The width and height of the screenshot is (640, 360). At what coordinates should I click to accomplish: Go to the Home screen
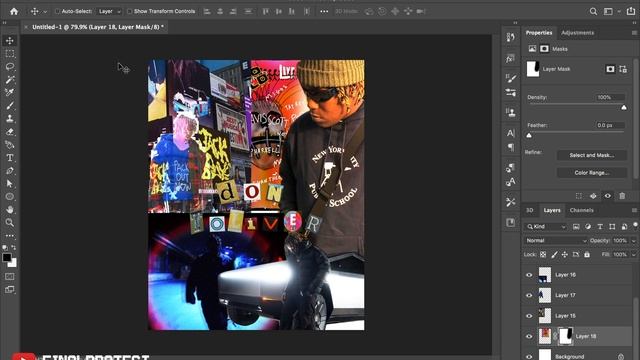coord(14,11)
